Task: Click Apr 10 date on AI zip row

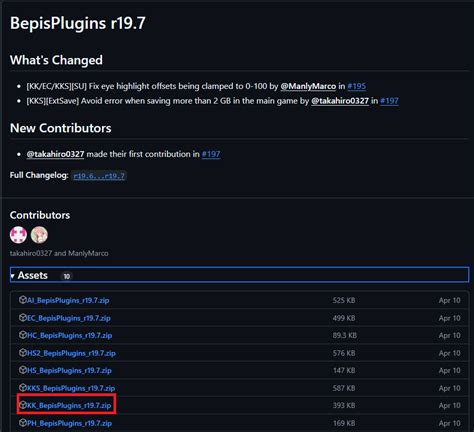Action: [449, 300]
